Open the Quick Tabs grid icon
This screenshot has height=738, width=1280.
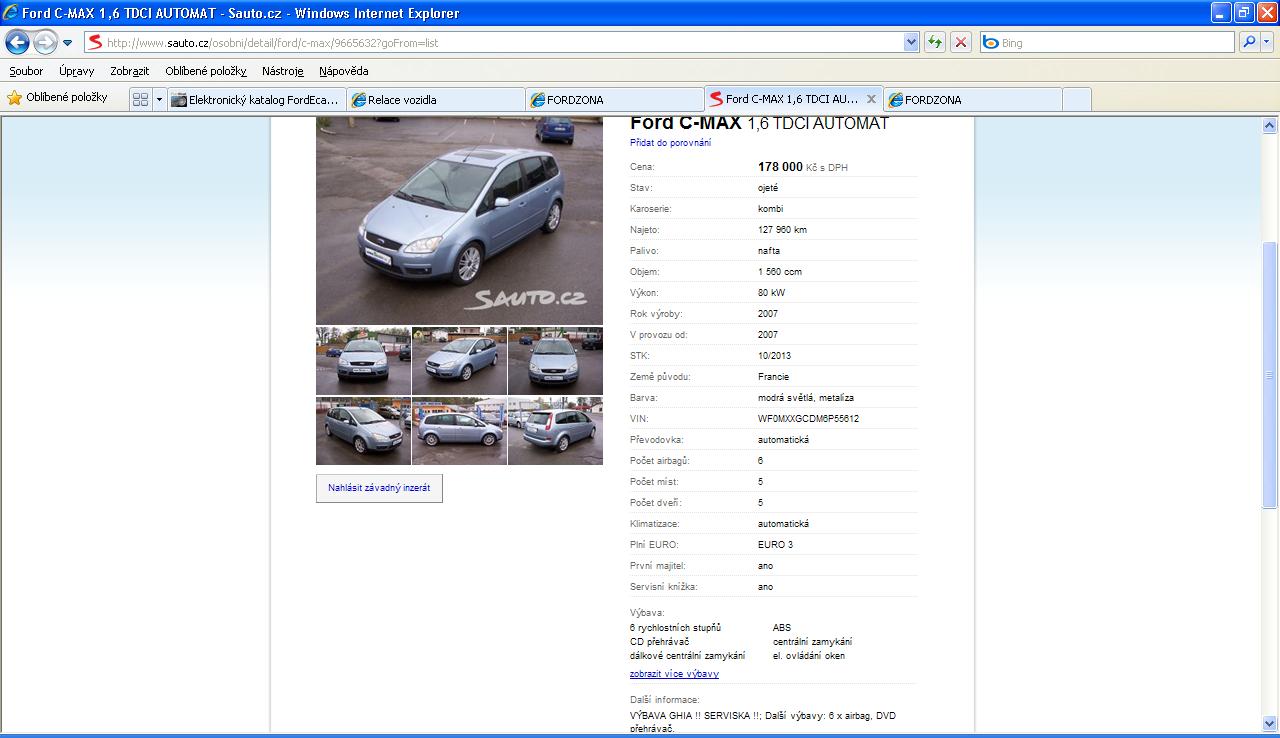point(140,99)
